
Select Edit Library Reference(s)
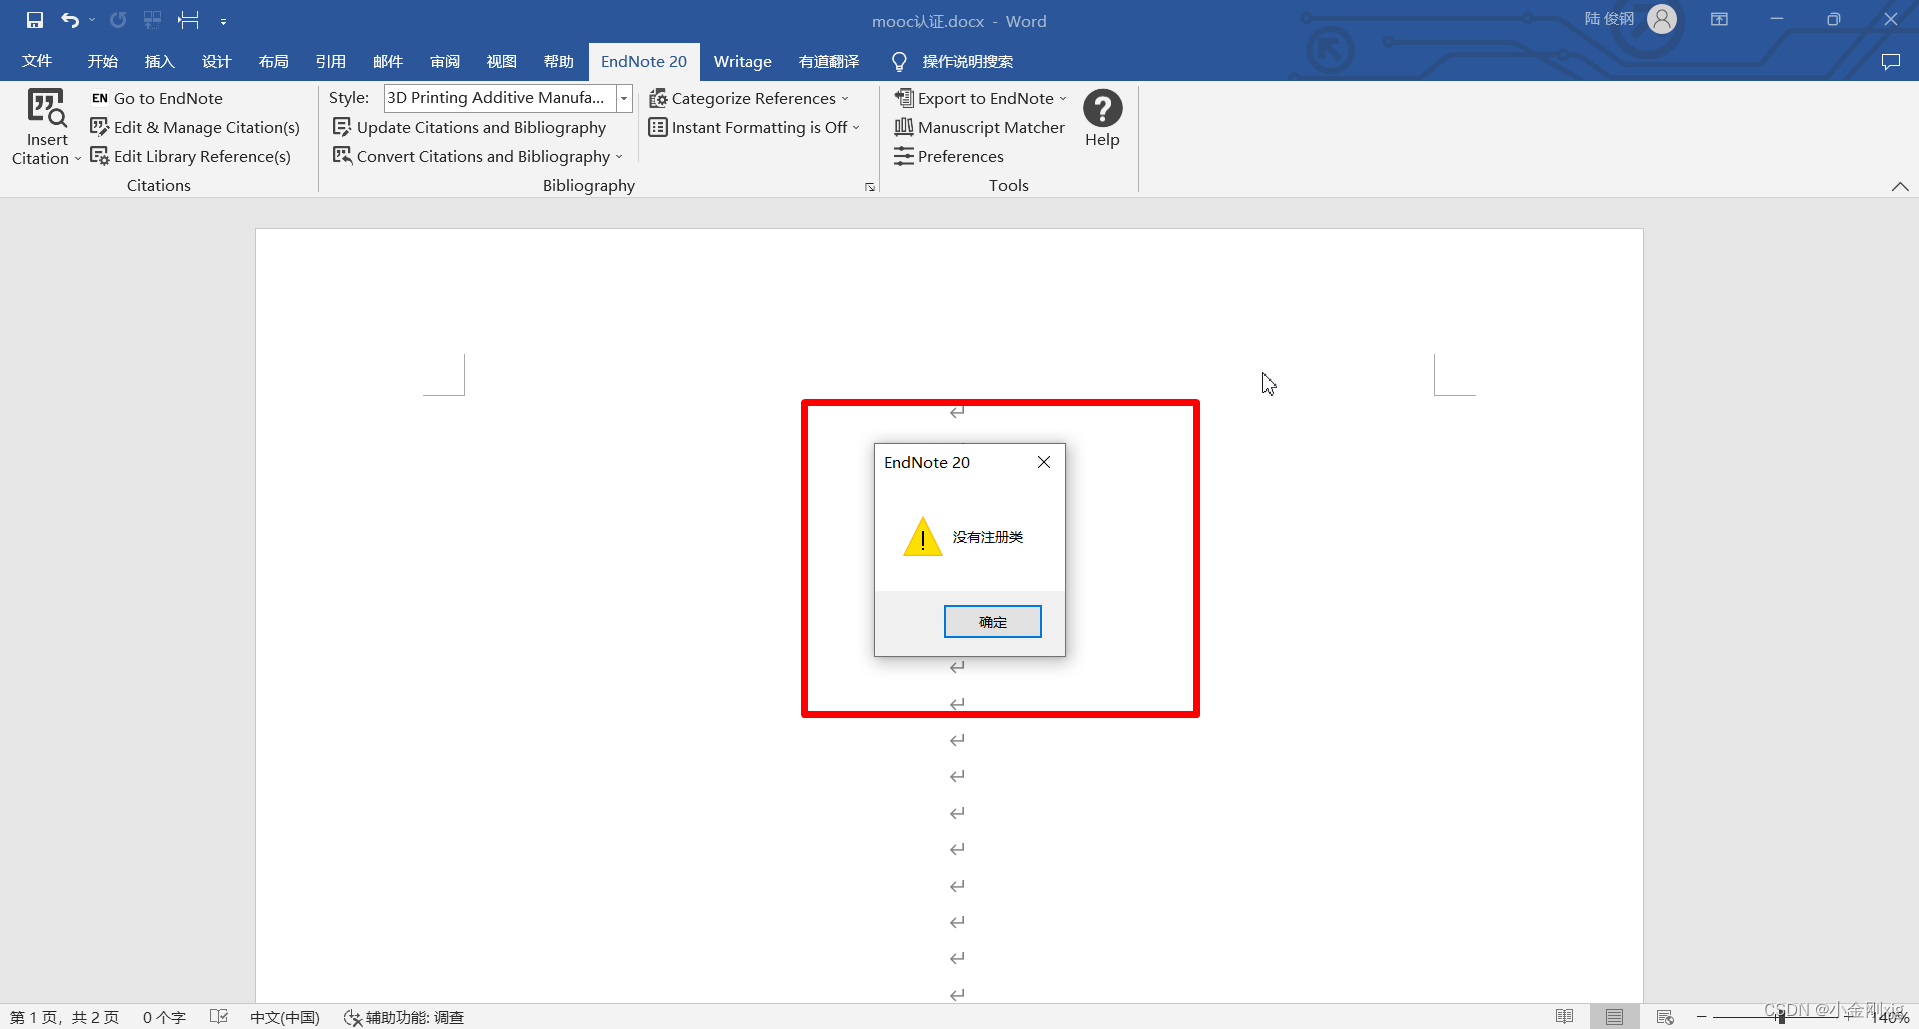tap(191, 156)
